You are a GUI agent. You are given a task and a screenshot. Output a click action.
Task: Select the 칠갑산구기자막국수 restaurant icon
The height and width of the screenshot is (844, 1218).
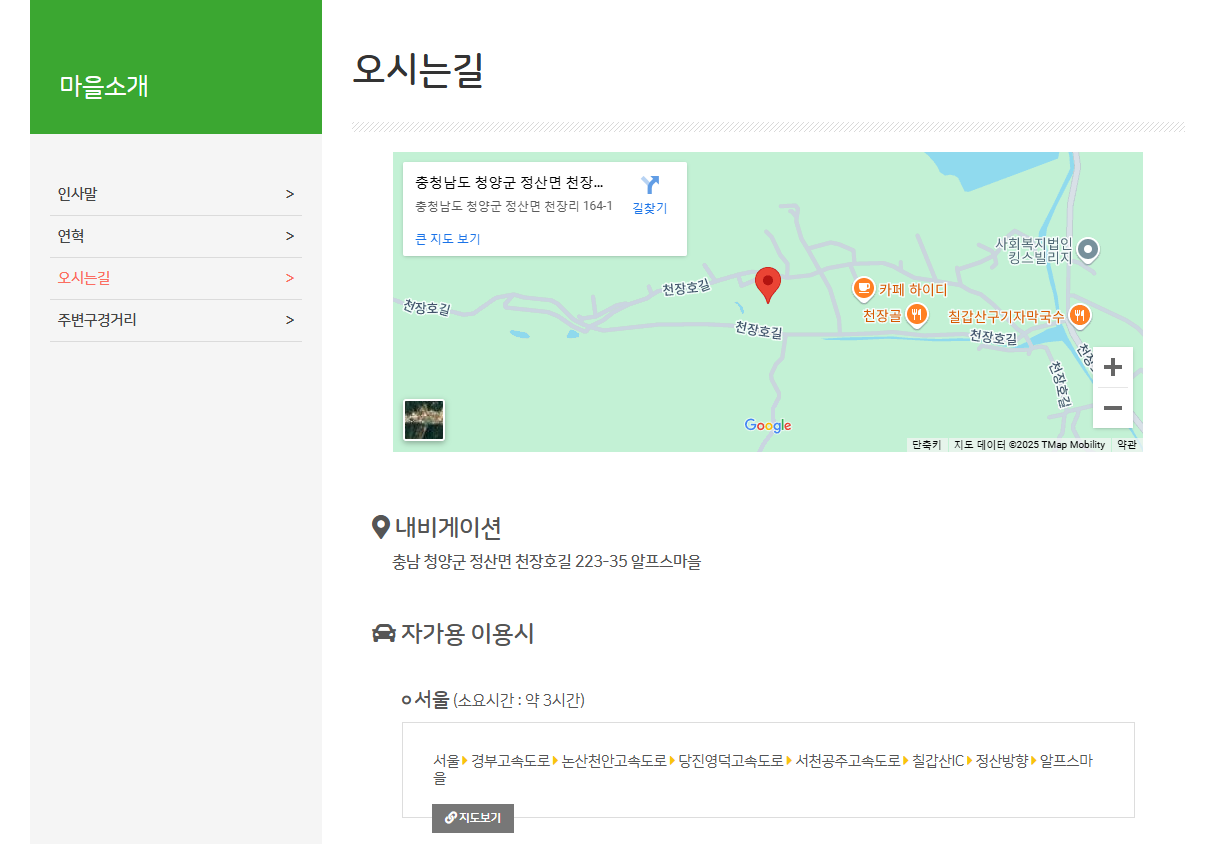click(1082, 314)
